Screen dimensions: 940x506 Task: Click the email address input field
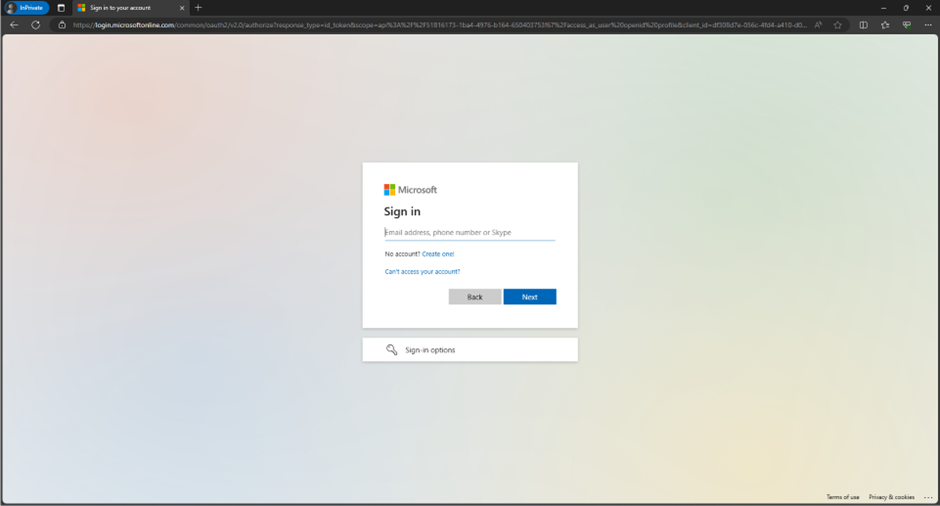(x=469, y=232)
